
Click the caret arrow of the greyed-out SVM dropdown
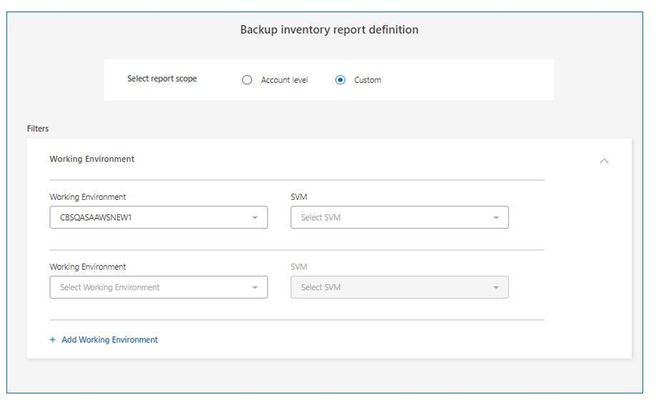[496, 287]
